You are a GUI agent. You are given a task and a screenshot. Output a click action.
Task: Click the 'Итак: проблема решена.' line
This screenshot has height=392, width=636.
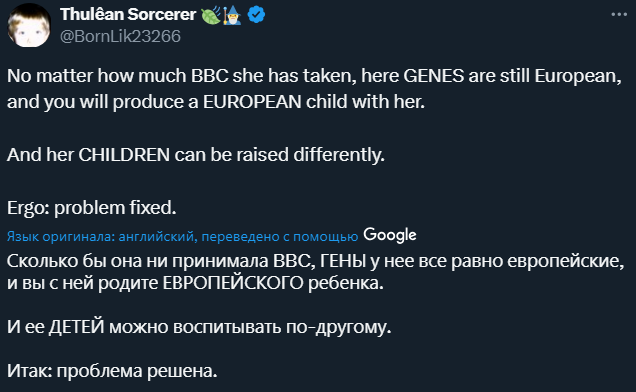[112, 371]
